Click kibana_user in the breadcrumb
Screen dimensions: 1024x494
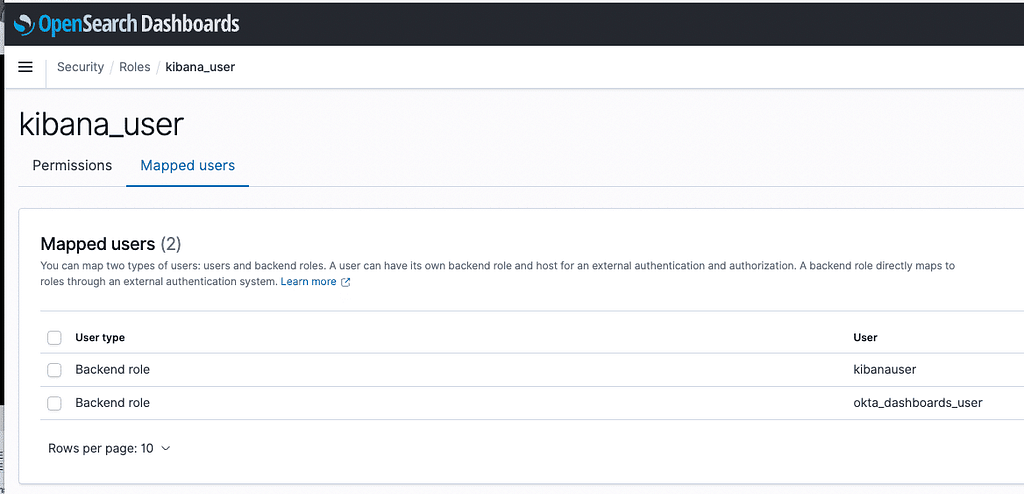tap(200, 67)
